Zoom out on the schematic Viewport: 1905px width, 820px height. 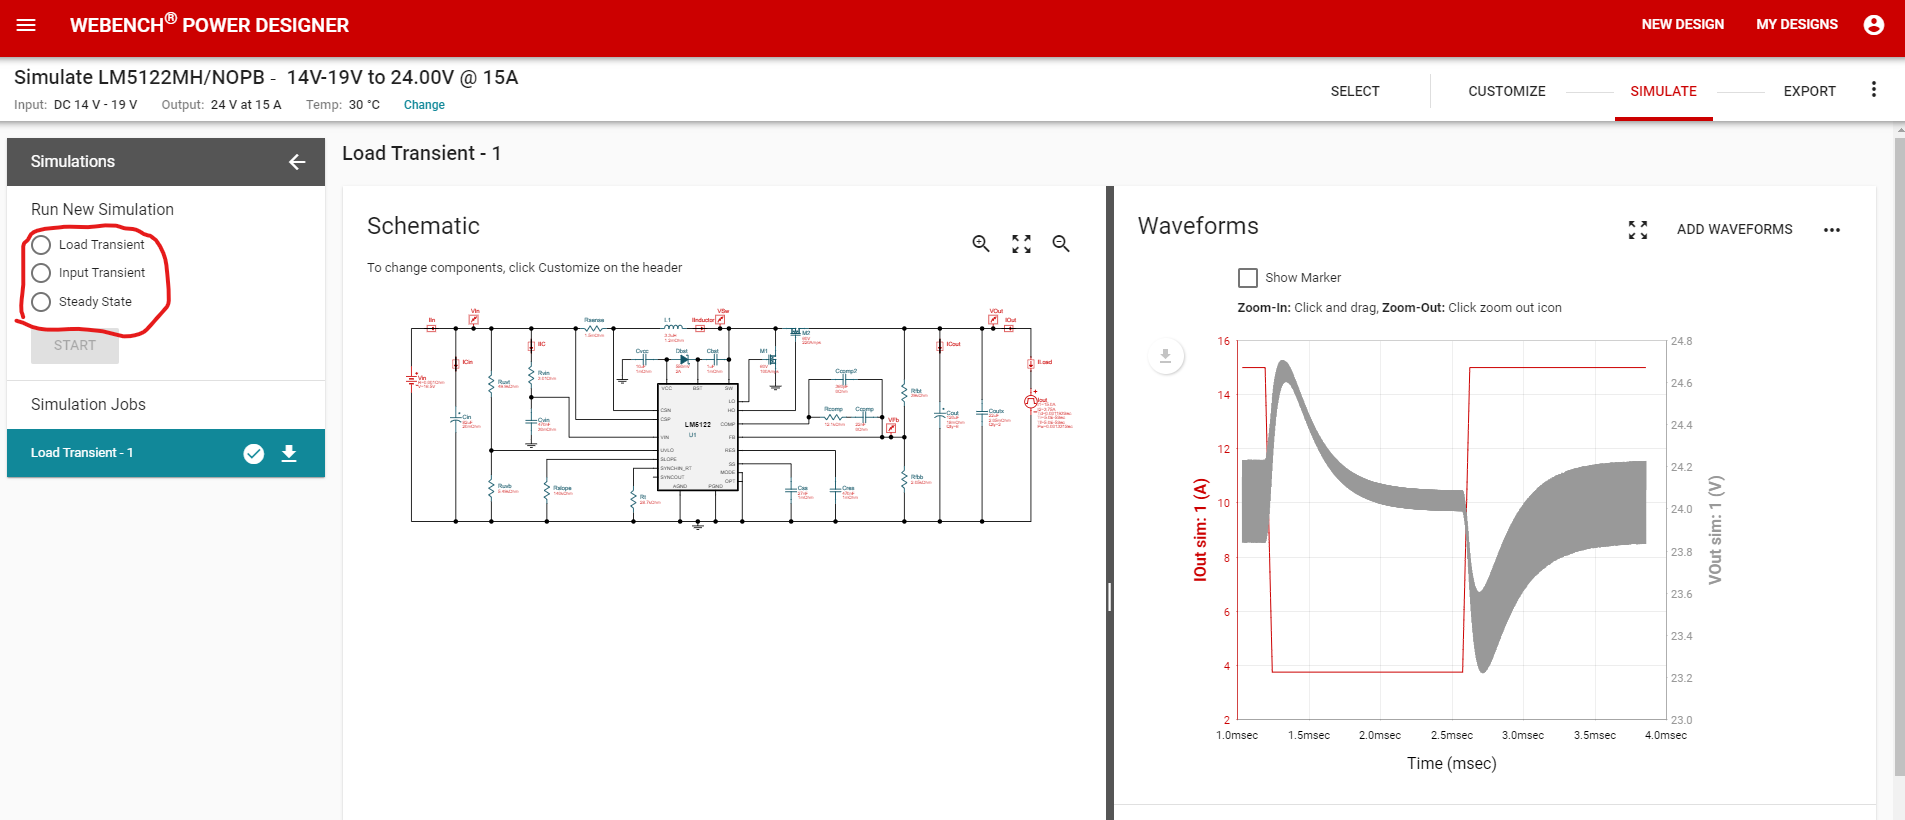(1061, 244)
